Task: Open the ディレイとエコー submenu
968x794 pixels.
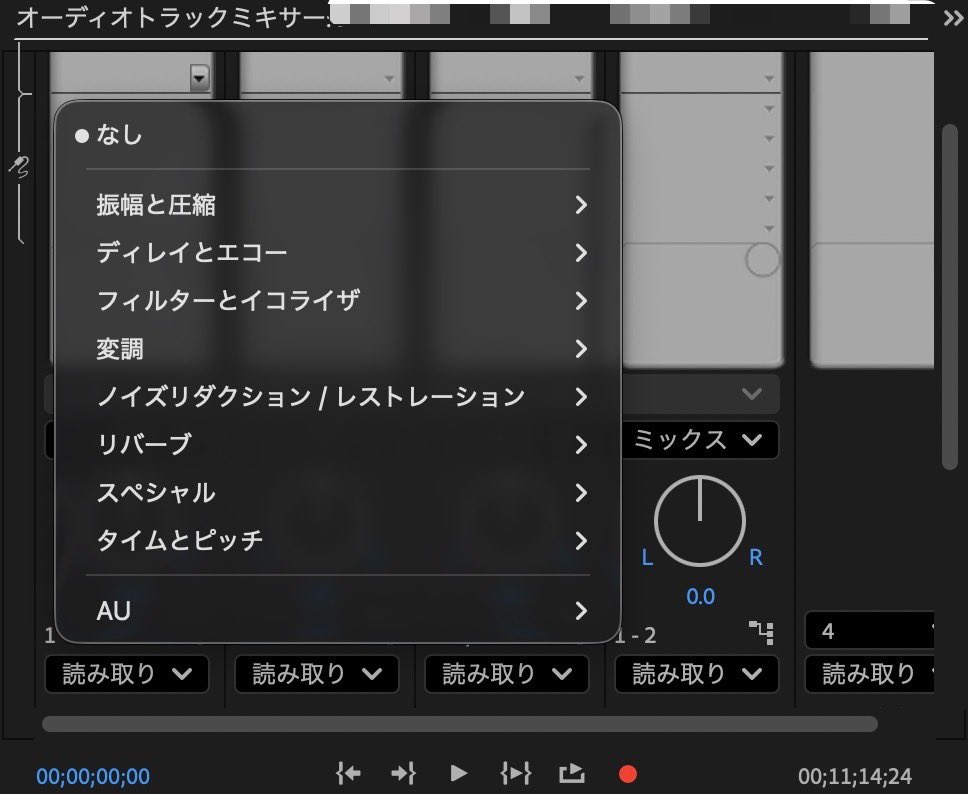Action: [338, 253]
